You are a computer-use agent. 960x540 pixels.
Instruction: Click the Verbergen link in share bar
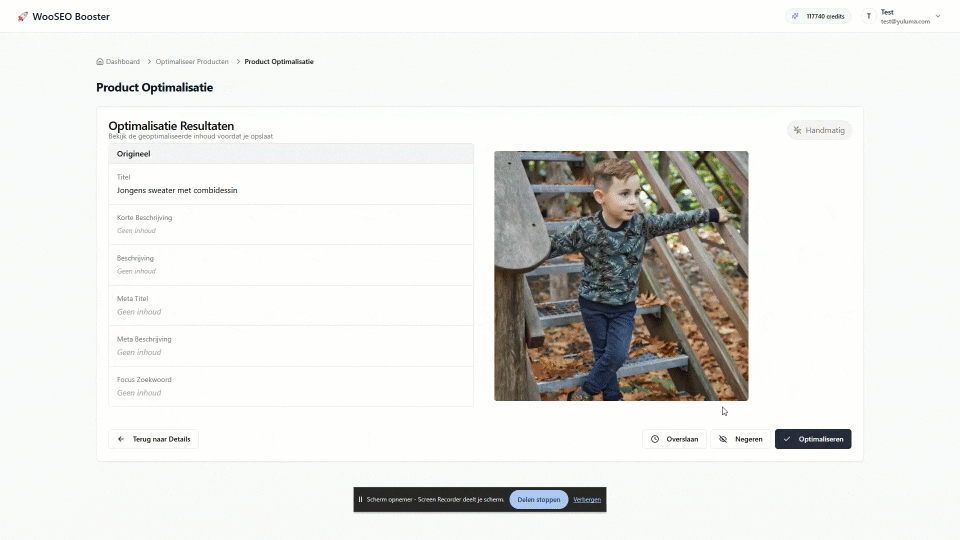pyautogui.click(x=587, y=500)
